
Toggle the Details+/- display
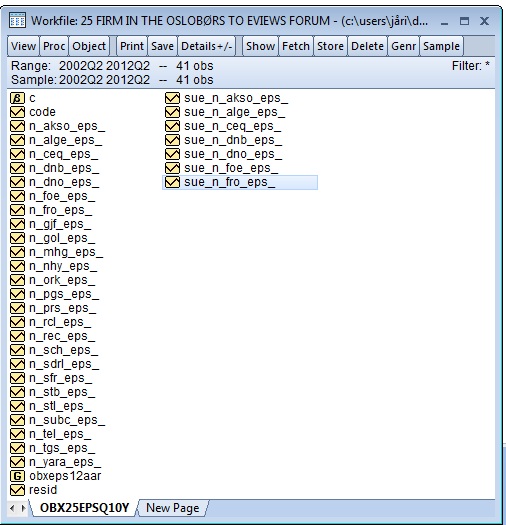207,46
